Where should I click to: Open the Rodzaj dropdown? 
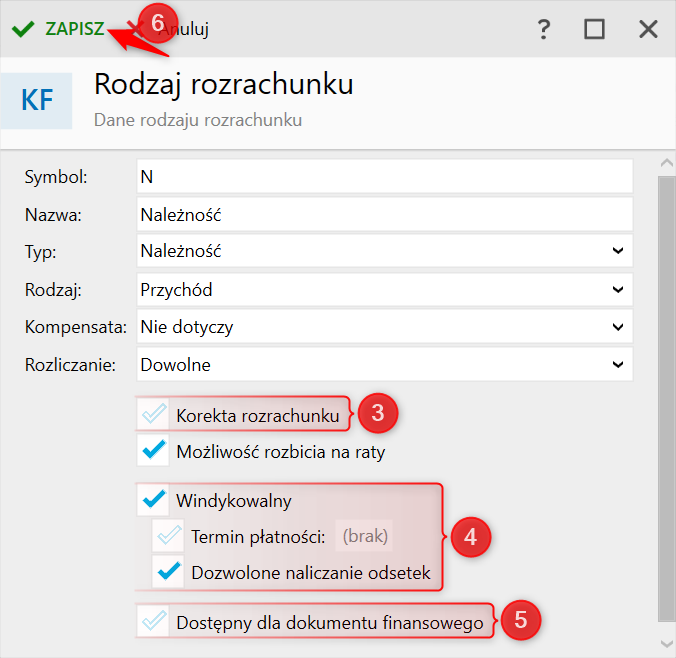click(385, 289)
